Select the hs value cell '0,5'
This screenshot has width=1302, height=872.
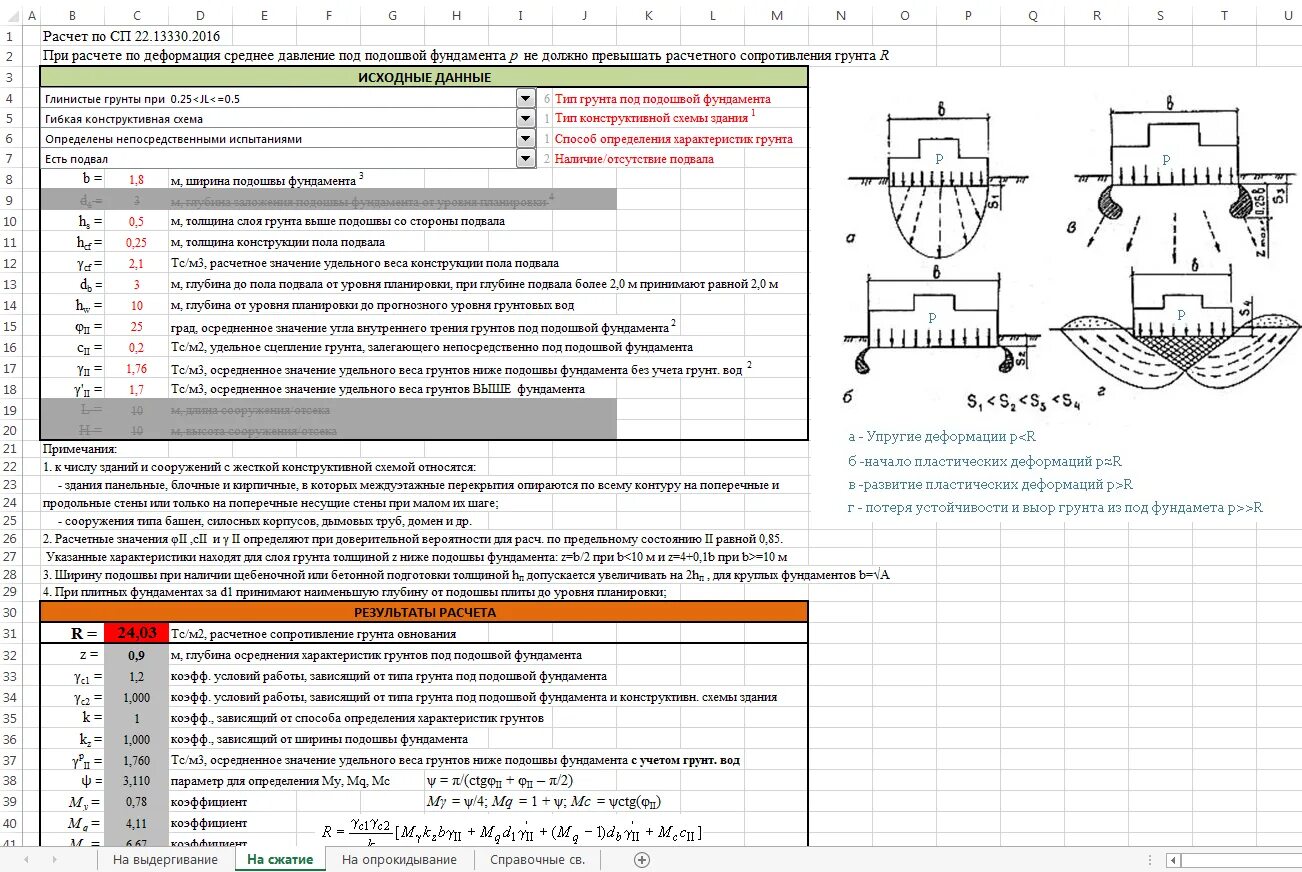pyautogui.click(x=136, y=222)
